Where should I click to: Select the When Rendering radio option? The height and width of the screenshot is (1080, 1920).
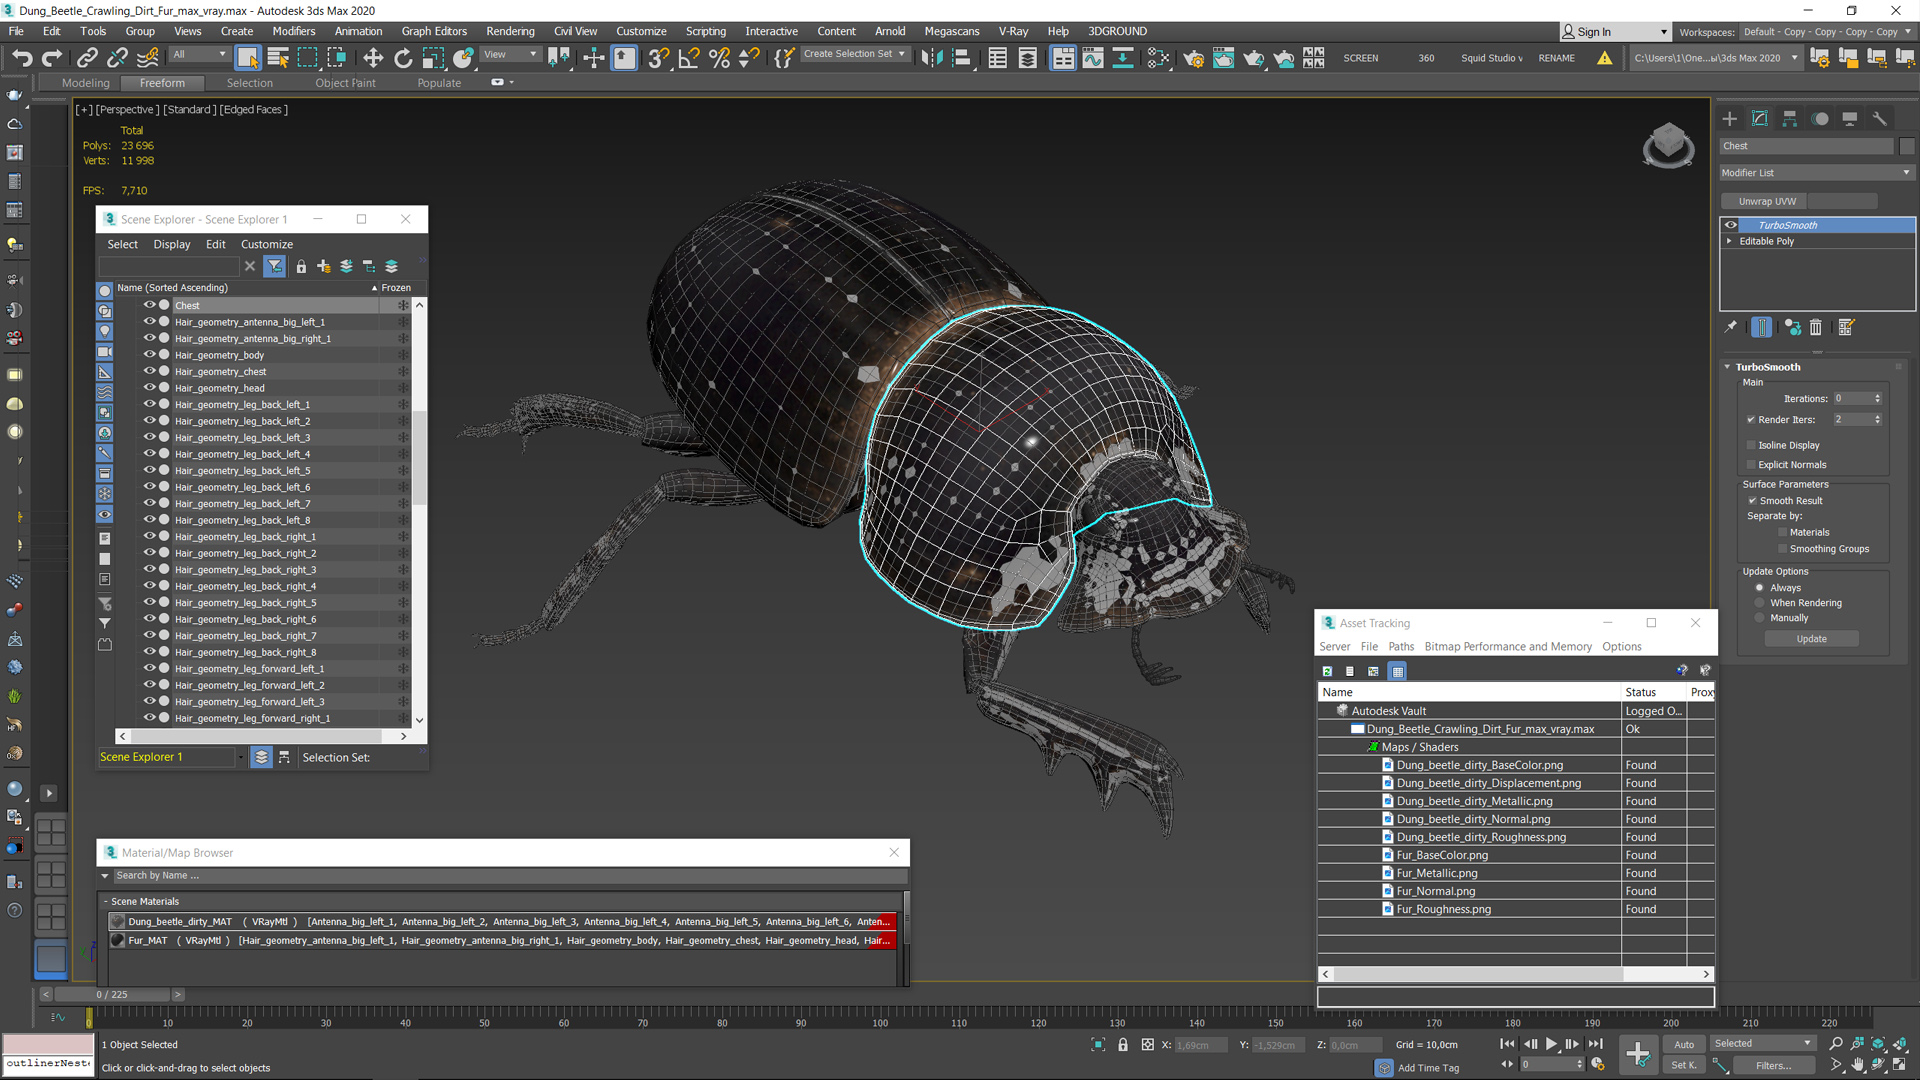1760,603
